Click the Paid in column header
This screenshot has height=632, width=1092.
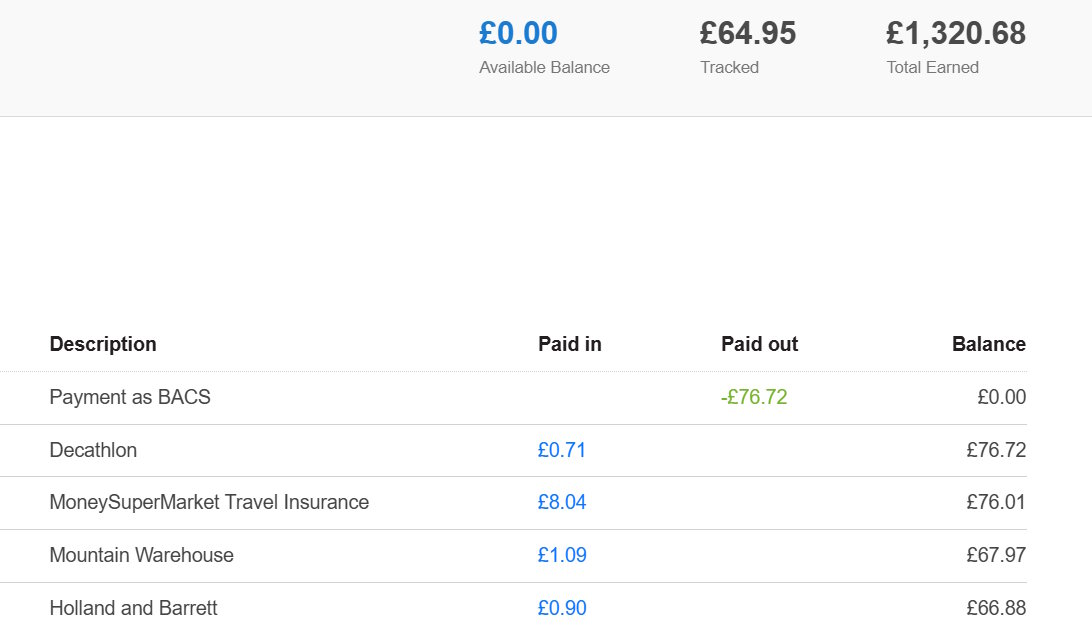click(570, 344)
